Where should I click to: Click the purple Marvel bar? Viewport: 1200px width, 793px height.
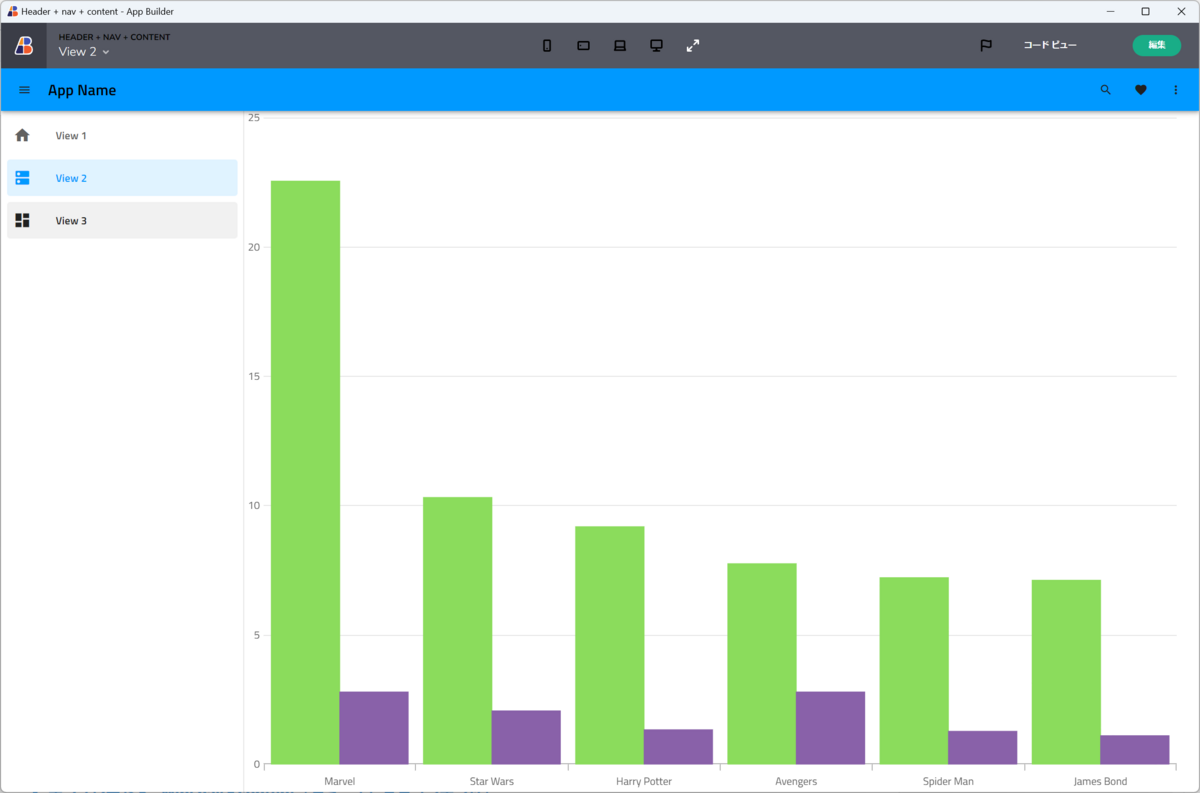(x=374, y=728)
